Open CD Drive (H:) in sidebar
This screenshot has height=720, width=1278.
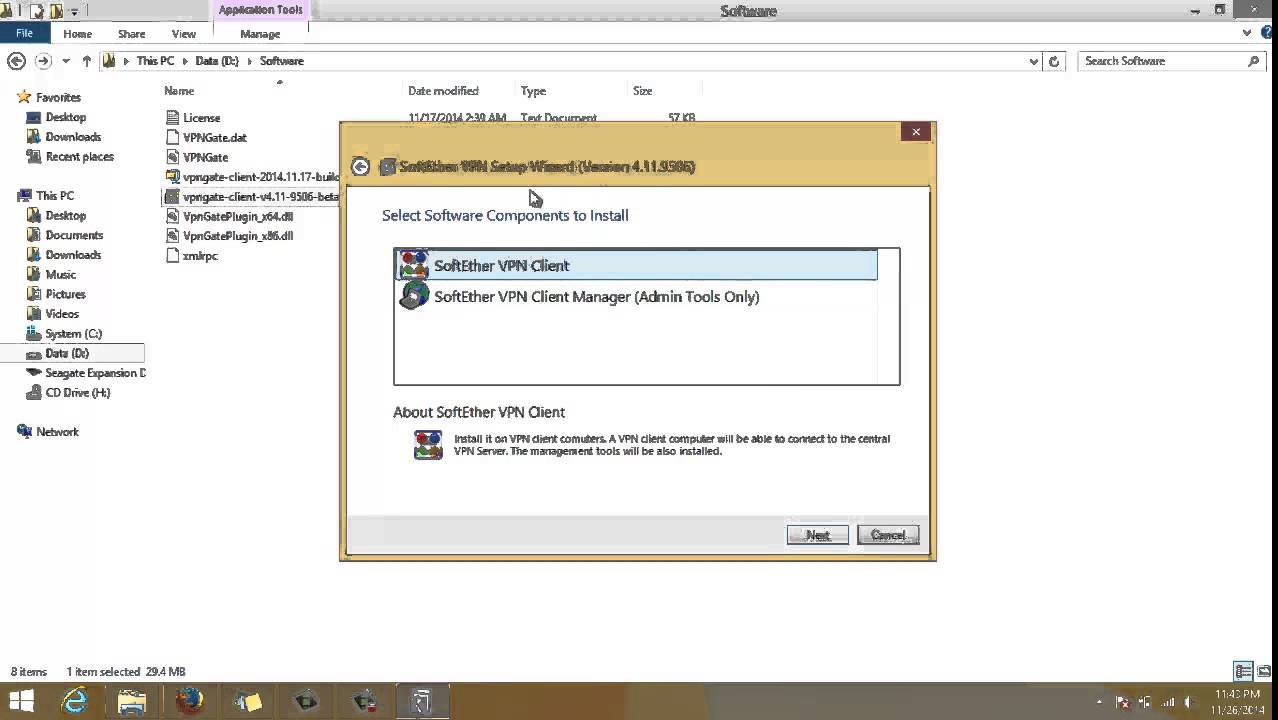click(x=77, y=393)
